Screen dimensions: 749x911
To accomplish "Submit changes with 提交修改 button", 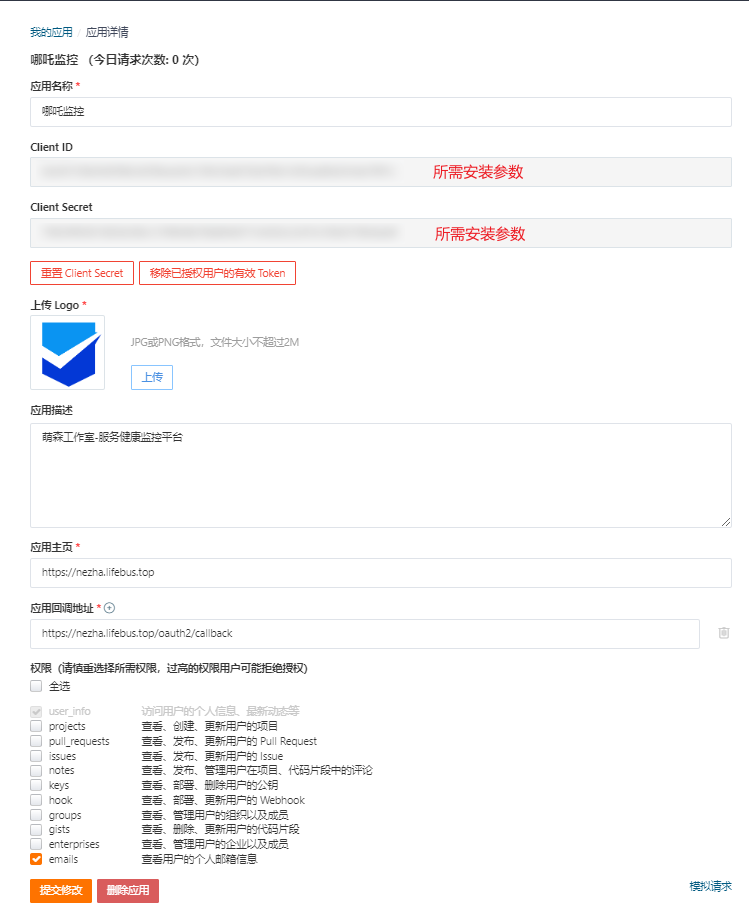I will click(x=61, y=891).
